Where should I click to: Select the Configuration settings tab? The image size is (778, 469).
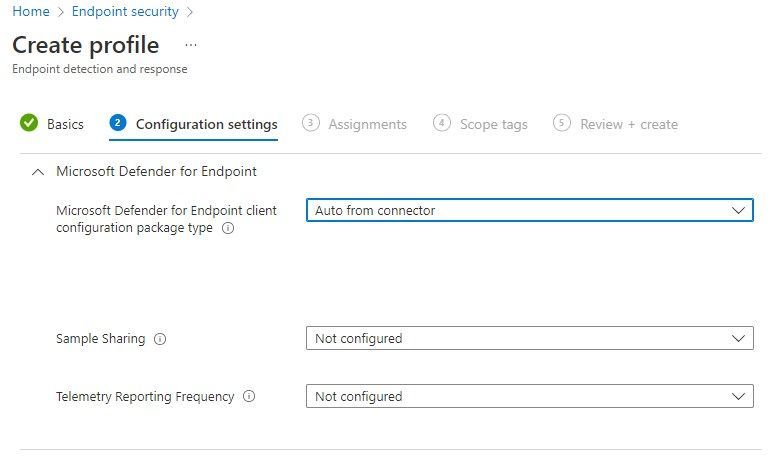206,125
